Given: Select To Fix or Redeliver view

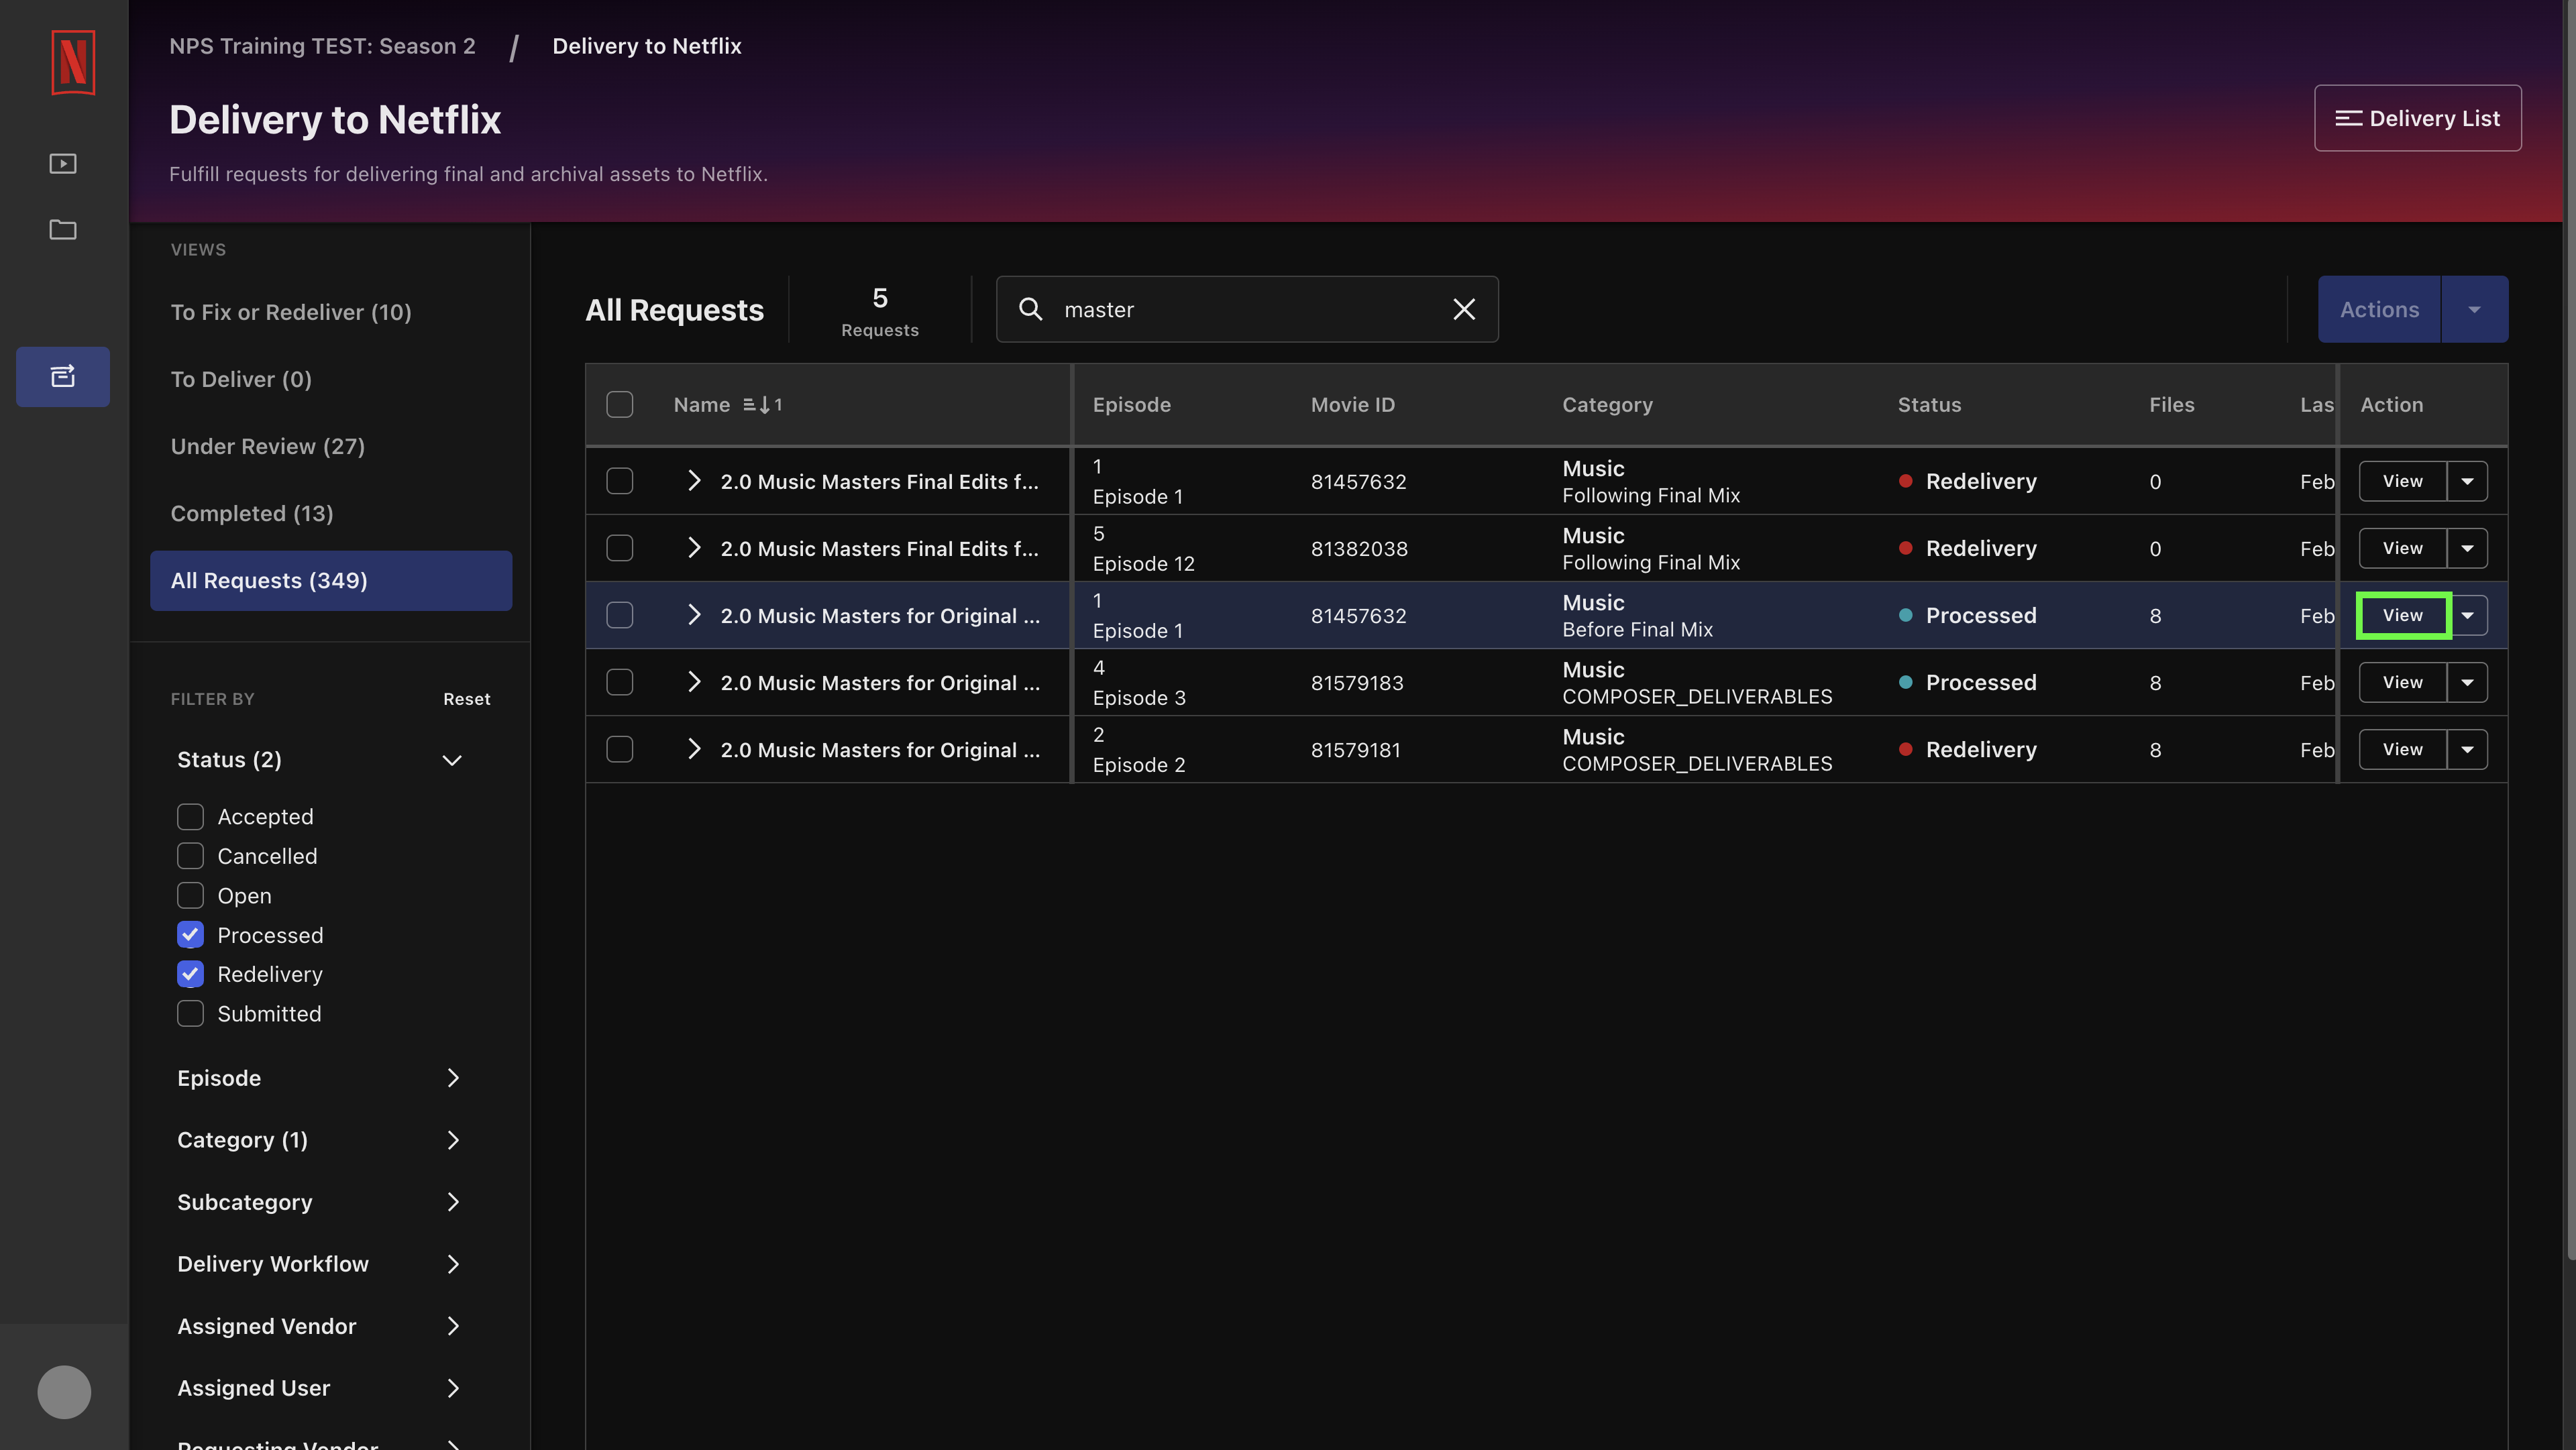Looking at the screenshot, I should 291,312.
